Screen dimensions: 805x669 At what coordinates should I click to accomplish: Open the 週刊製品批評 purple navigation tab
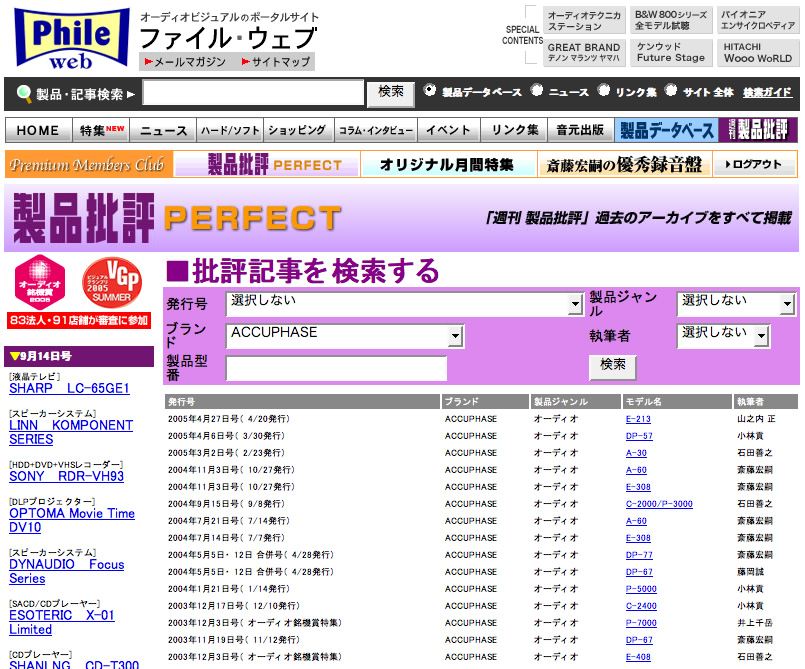[x=758, y=130]
